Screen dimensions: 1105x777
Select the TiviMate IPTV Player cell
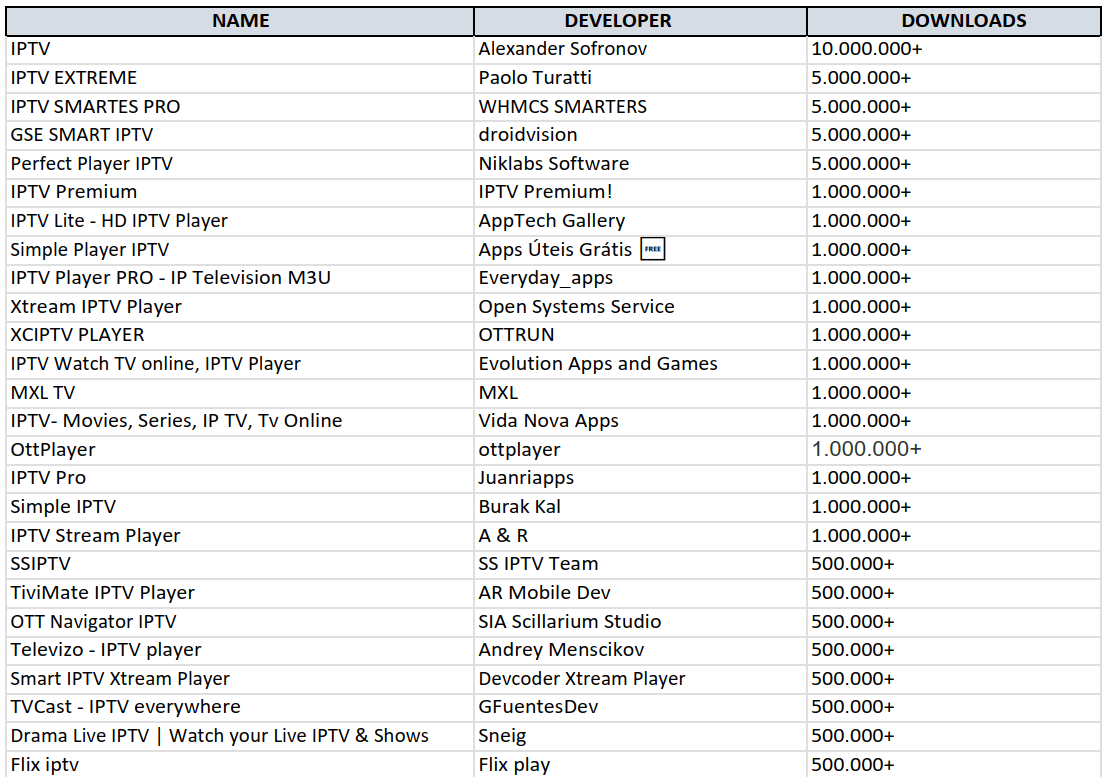coord(103,593)
